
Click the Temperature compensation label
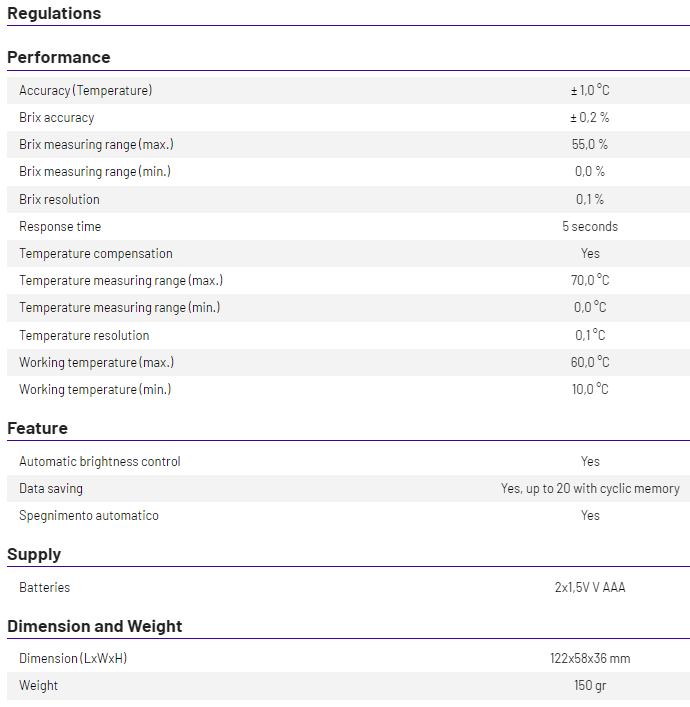click(96, 253)
